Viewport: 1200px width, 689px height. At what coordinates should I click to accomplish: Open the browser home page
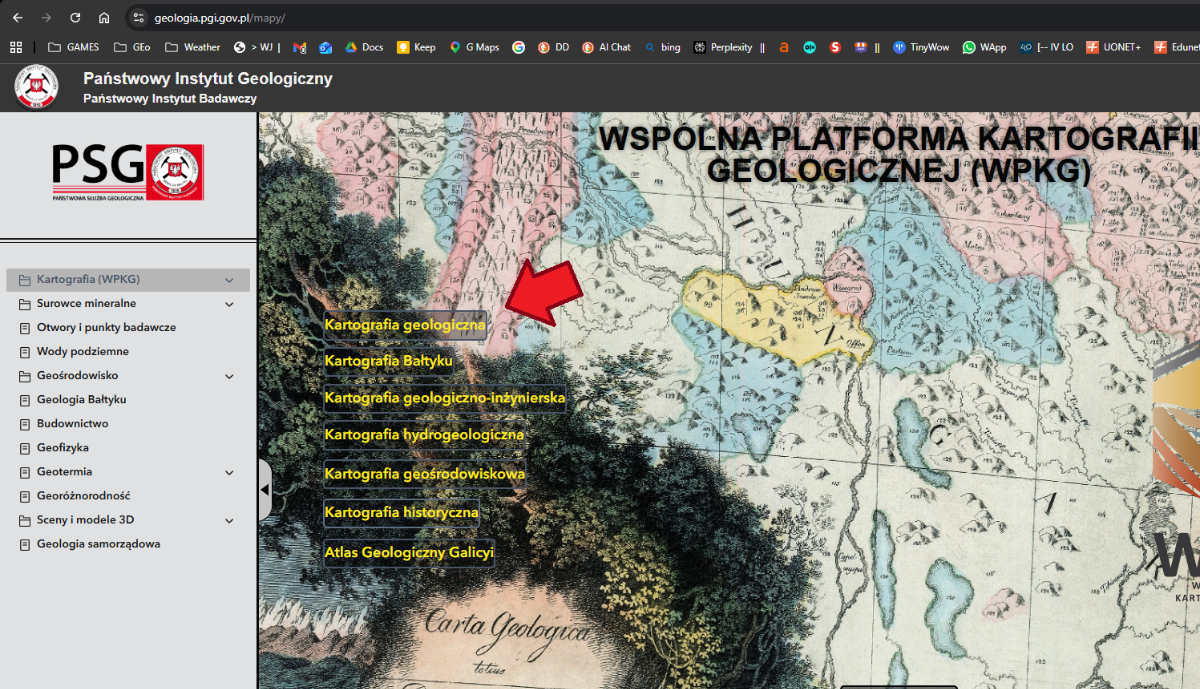pyautogui.click(x=103, y=16)
